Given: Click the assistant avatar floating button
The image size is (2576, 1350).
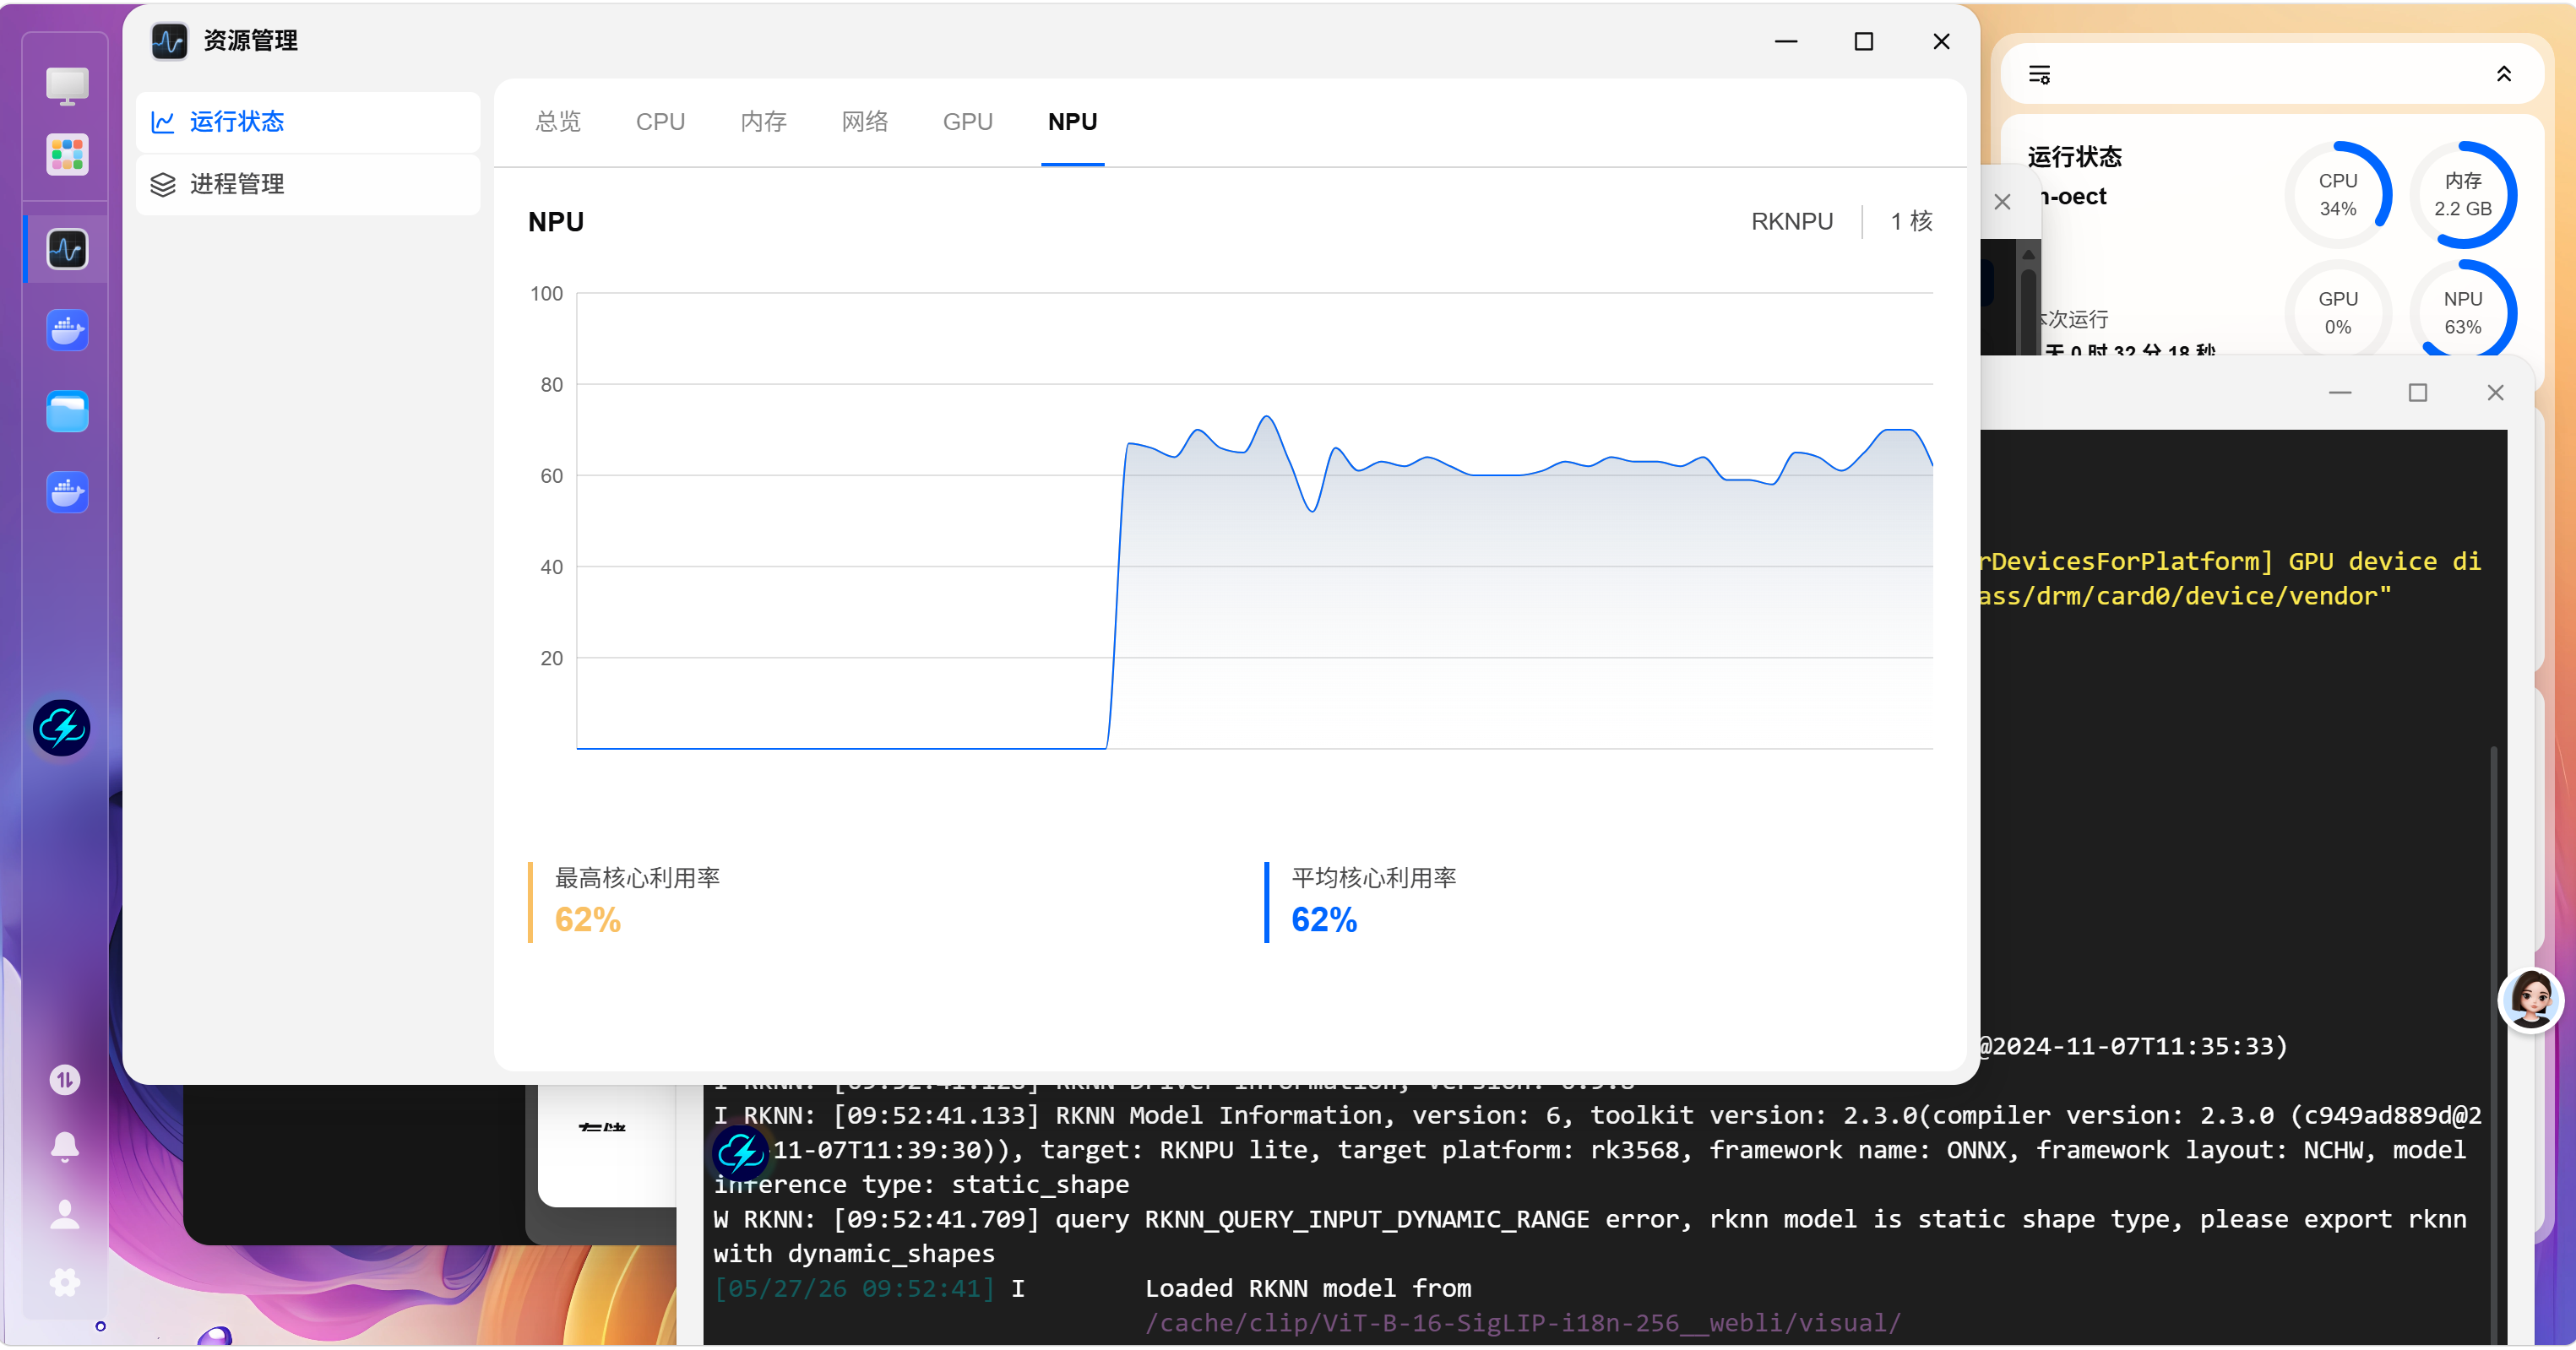Looking at the screenshot, I should [x=2531, y=999].
